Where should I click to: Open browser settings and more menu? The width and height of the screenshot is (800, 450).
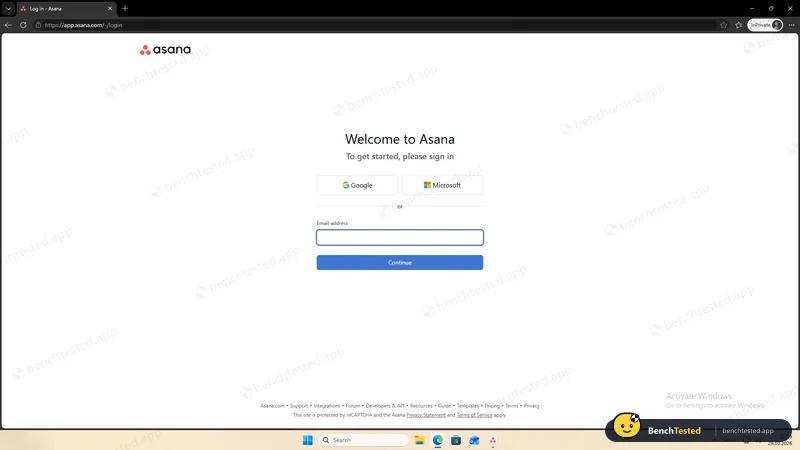(x=791, y=25)
